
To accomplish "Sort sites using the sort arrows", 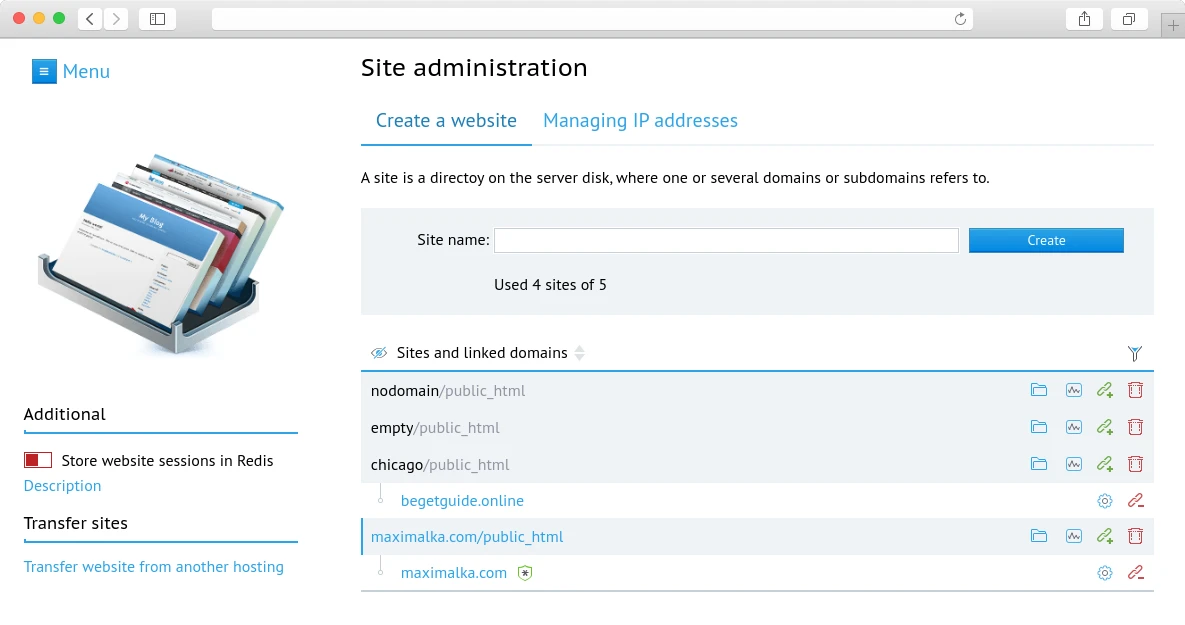I will (x=582, y=353).
